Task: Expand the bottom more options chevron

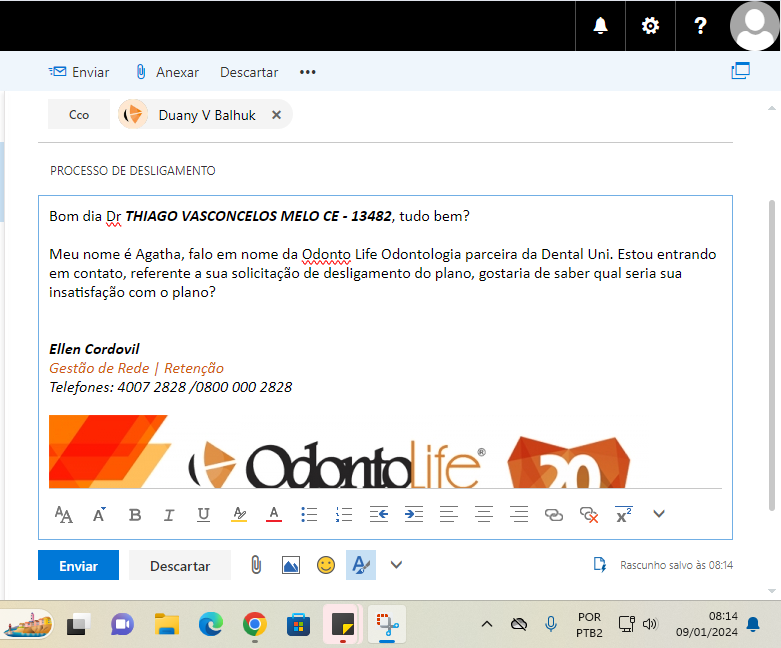Action: tap(396, 565)
